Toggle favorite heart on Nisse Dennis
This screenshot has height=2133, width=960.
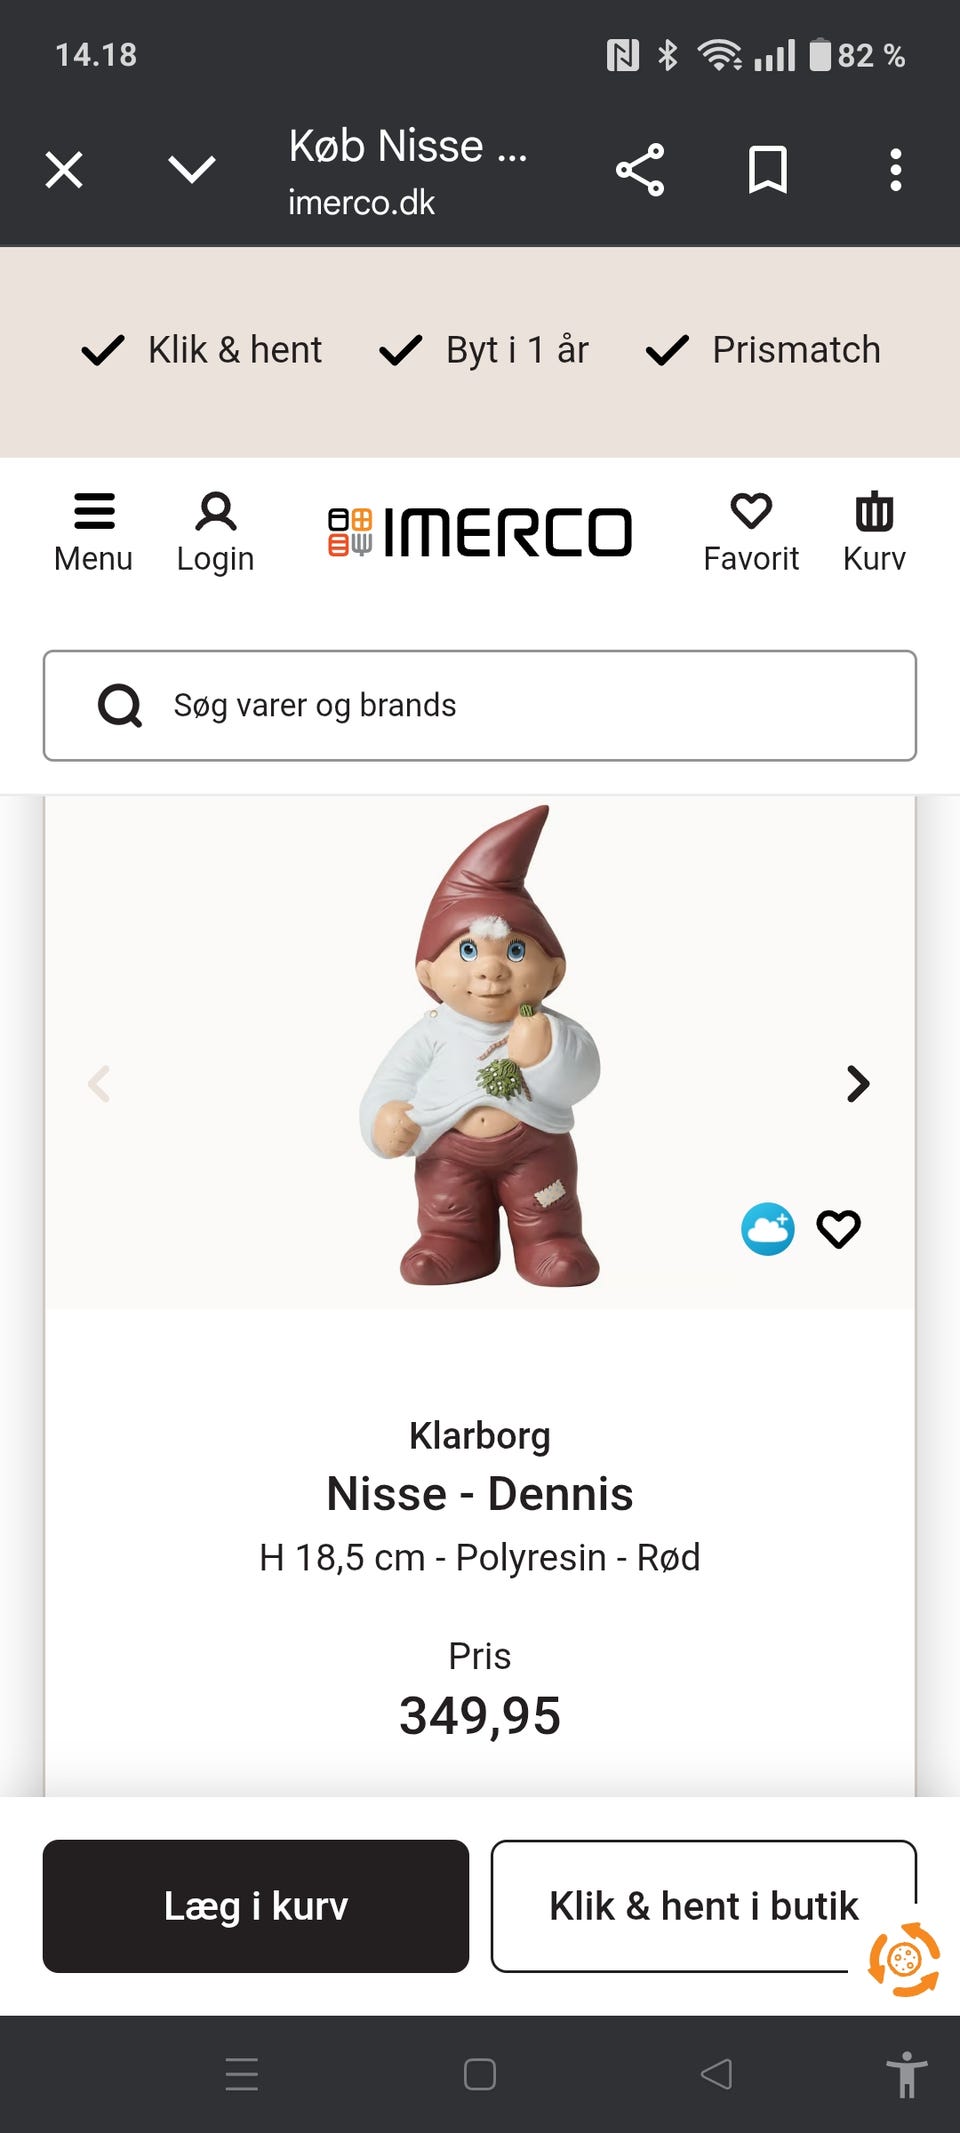(838, 1229)
